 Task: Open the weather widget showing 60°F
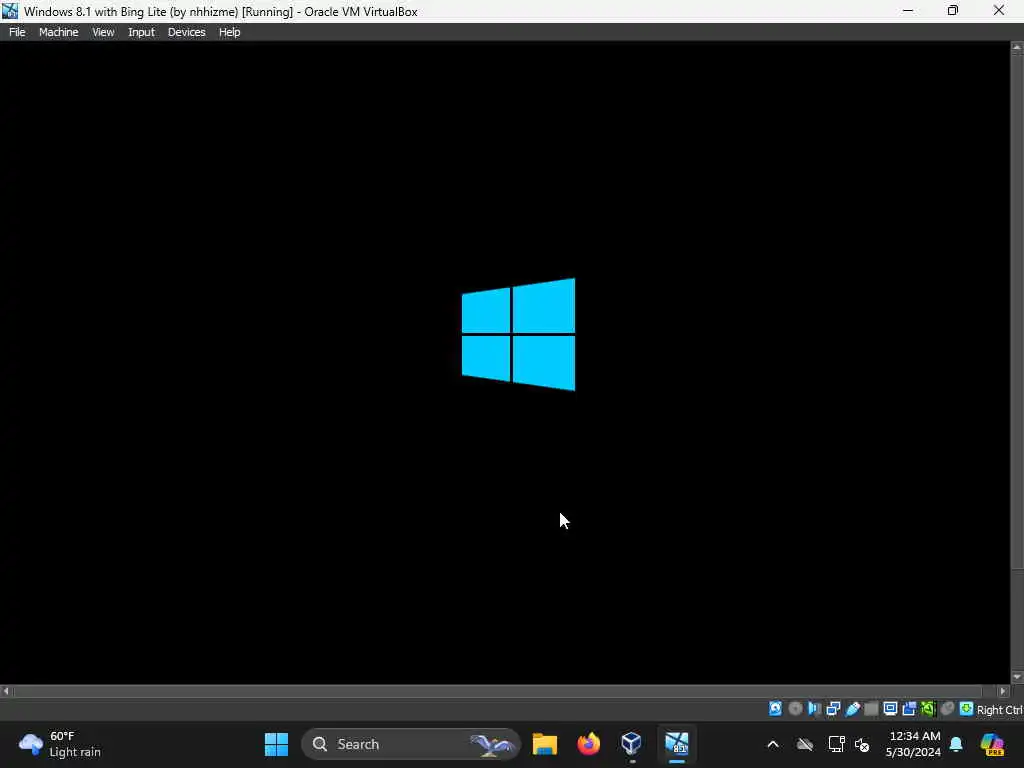point(59,744)
